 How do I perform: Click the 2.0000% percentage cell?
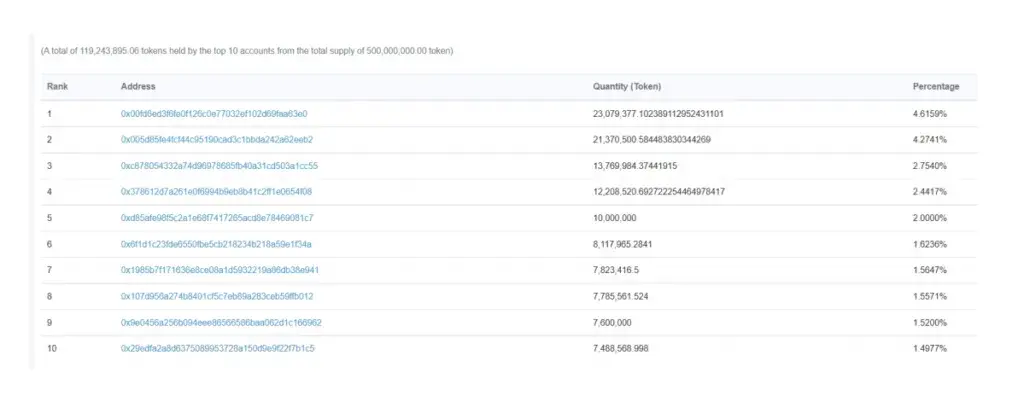[x=930, y=218]
